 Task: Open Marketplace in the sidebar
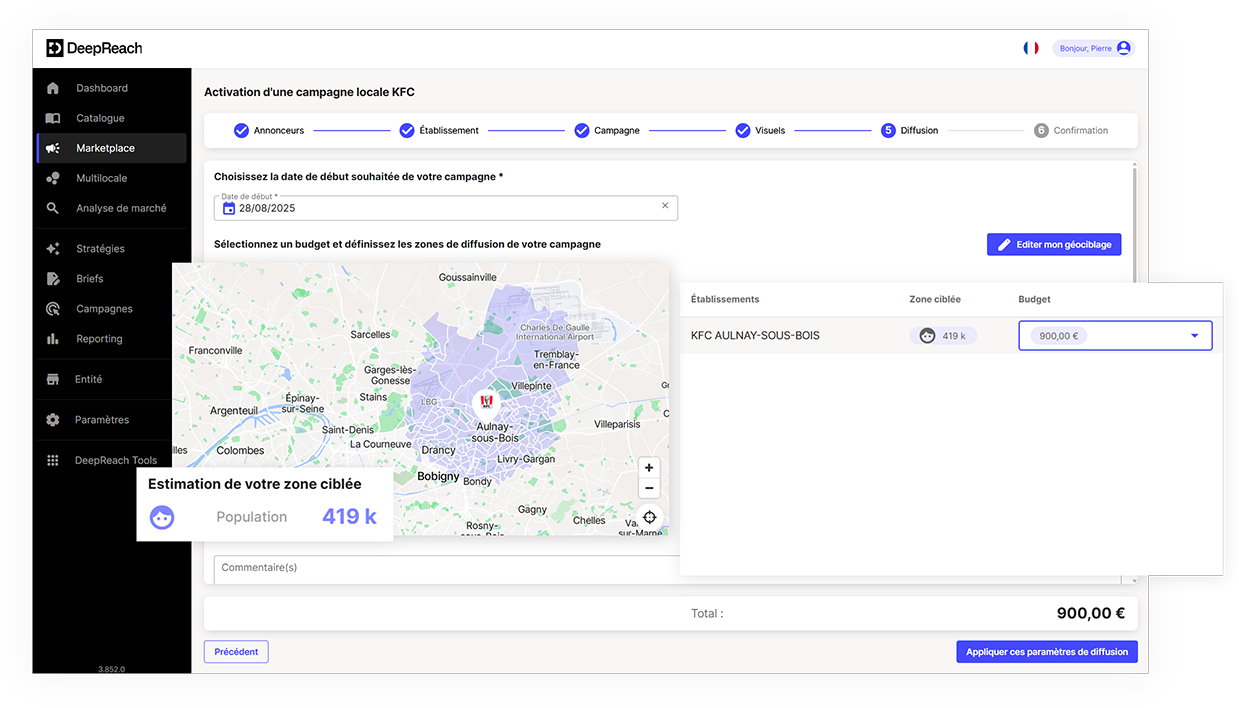point(111,148)
